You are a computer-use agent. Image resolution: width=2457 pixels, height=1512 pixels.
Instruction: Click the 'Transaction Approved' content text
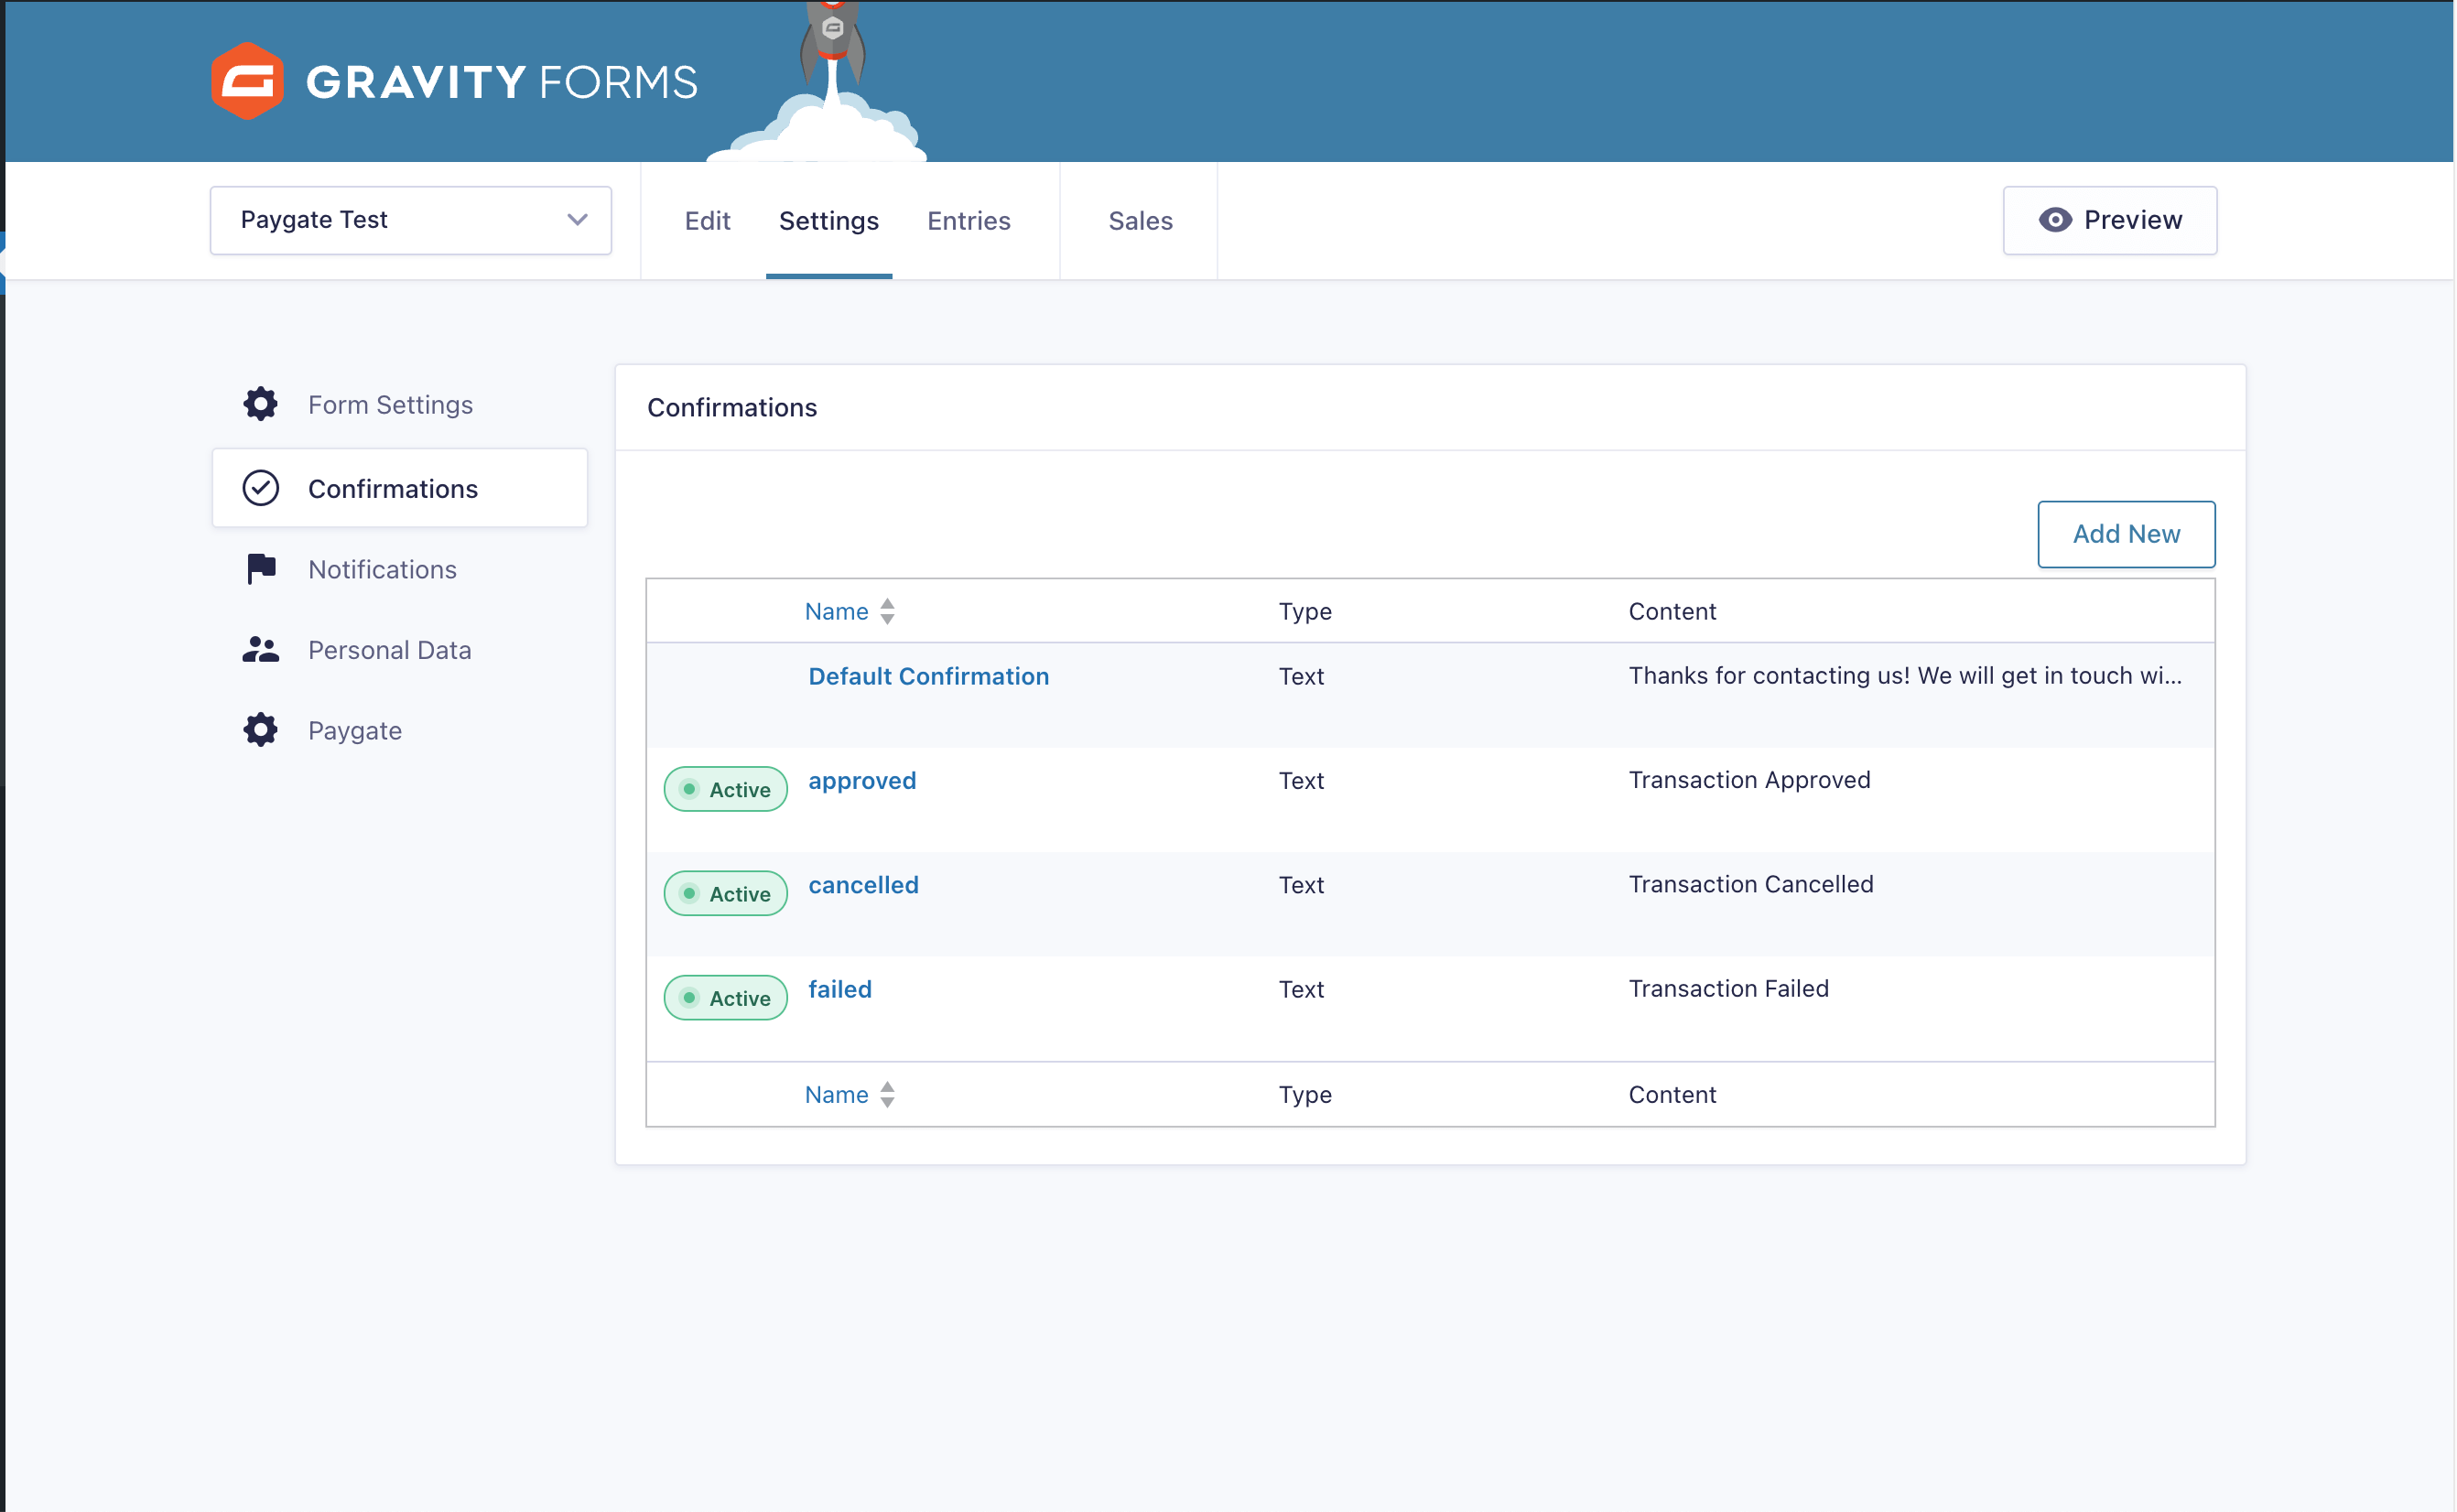coord(1750,780)
